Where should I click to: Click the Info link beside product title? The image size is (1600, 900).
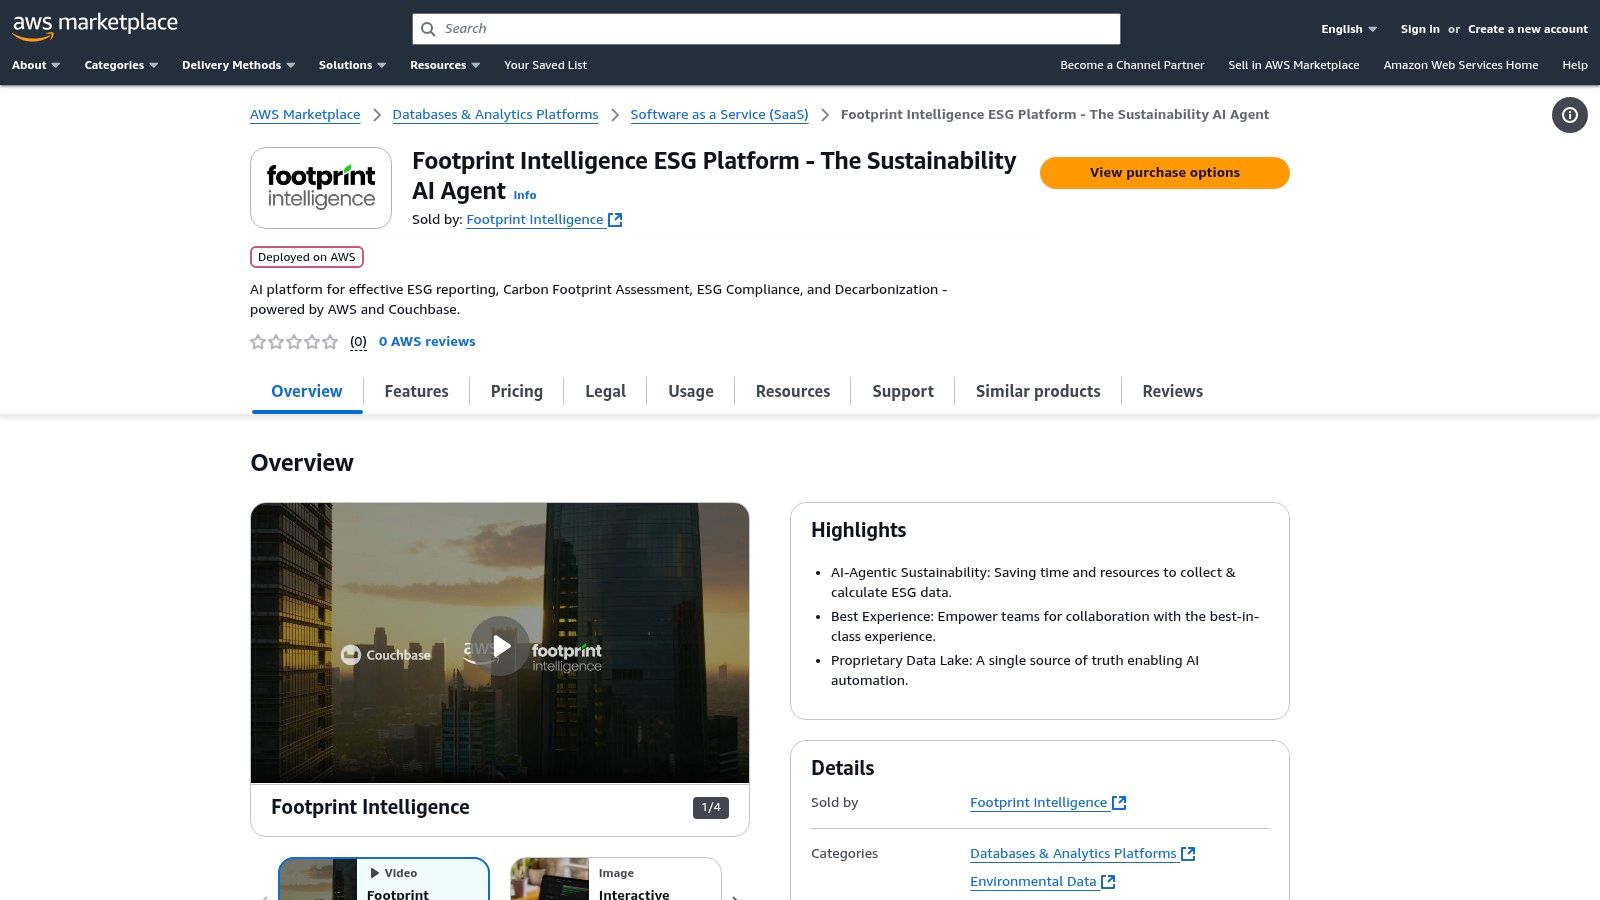coord(525,195)
